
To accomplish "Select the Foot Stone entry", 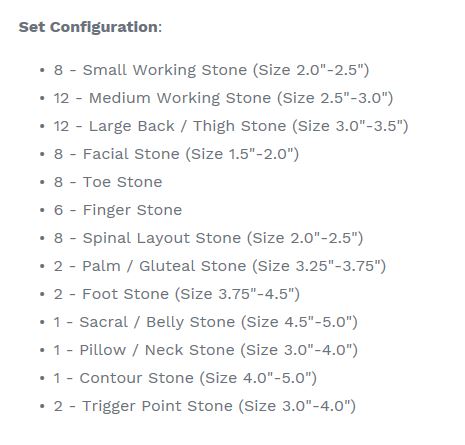I will tap(177, 294).
